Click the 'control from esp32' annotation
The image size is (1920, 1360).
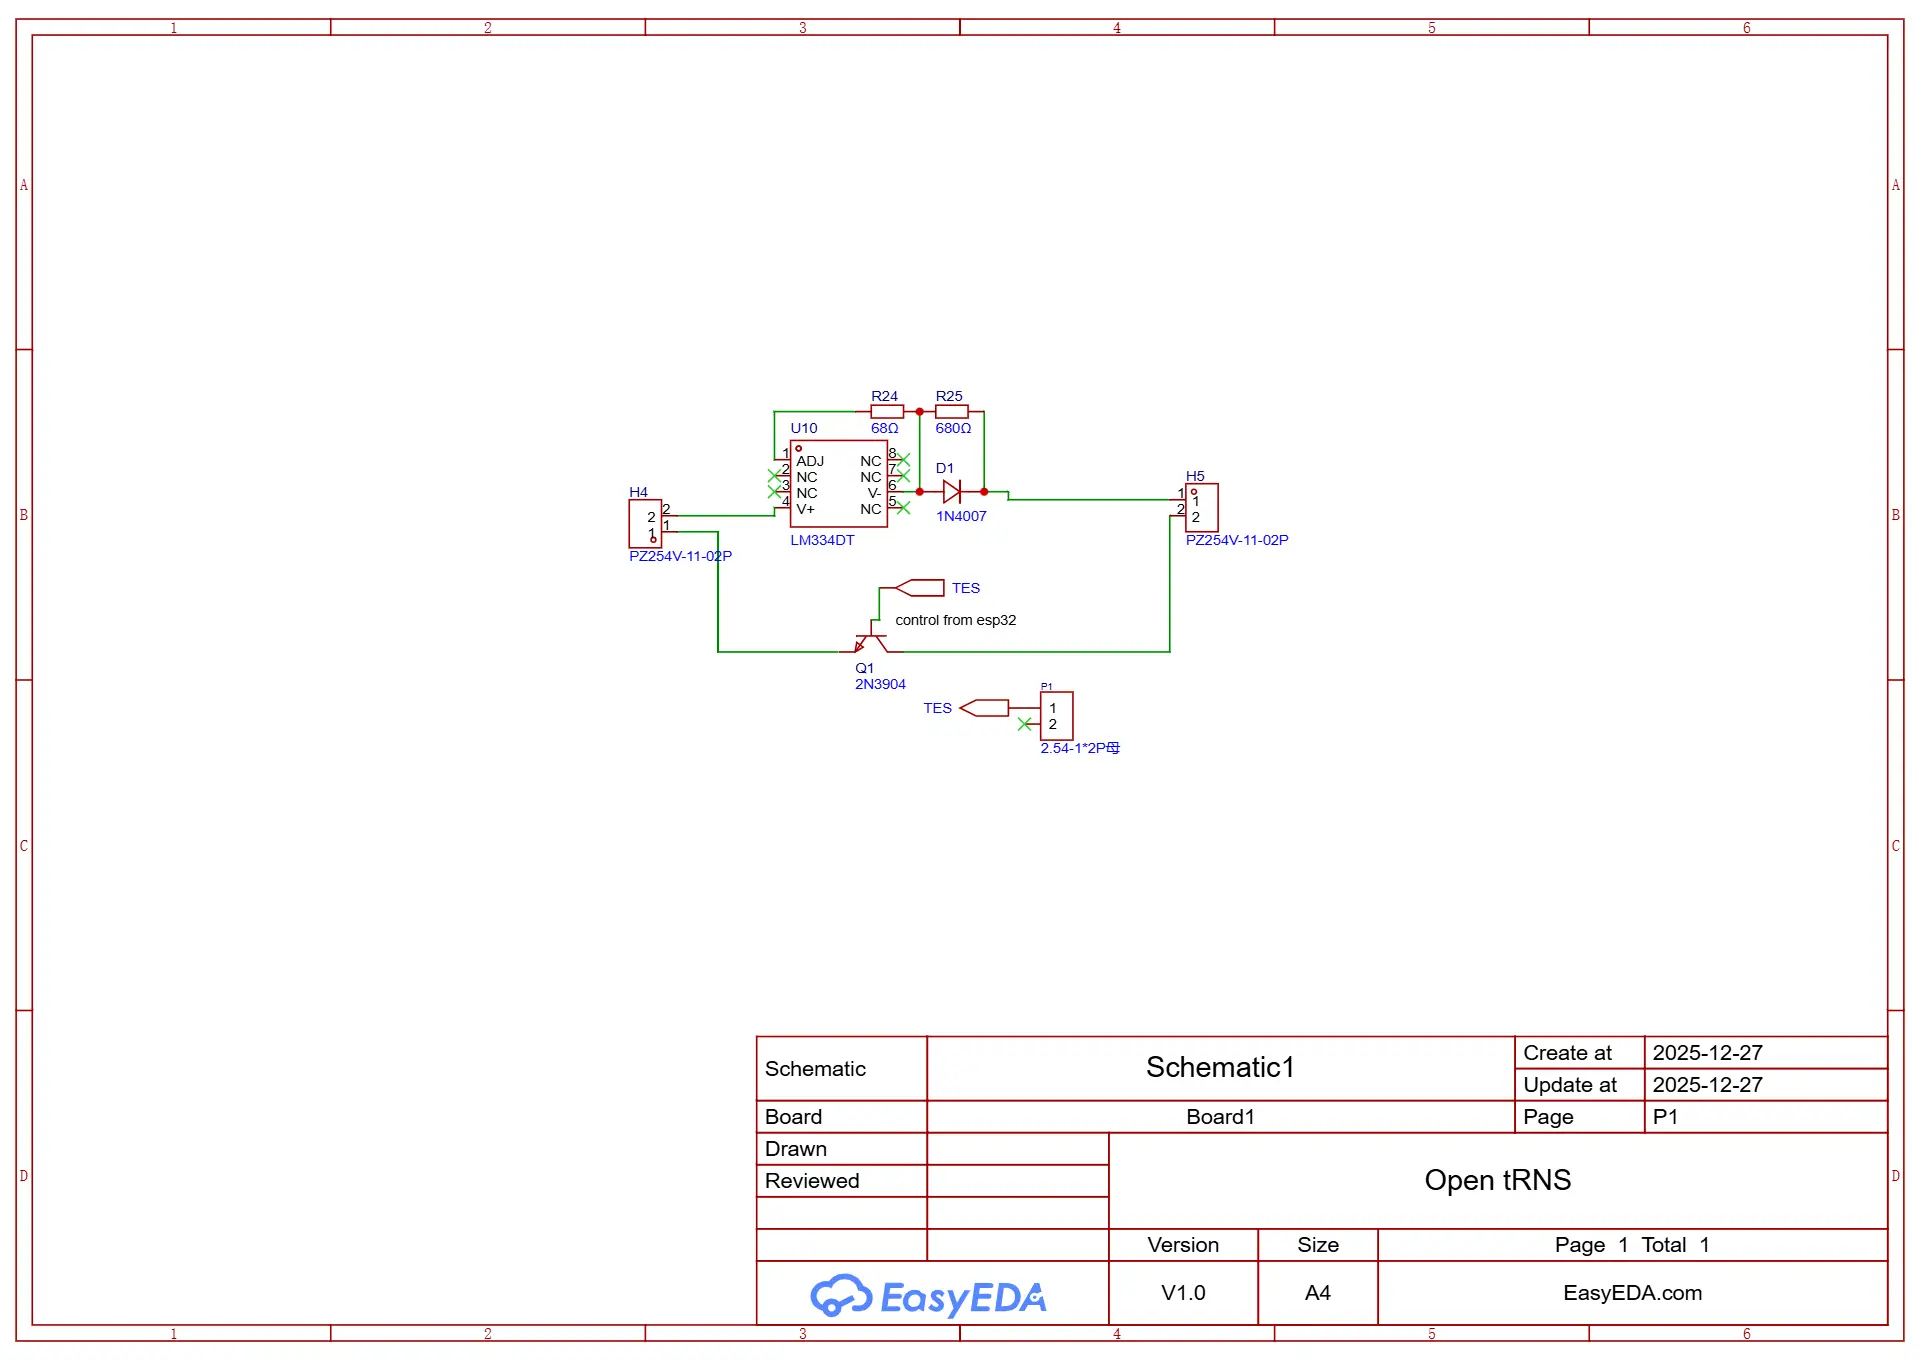[x=956, y=620]
